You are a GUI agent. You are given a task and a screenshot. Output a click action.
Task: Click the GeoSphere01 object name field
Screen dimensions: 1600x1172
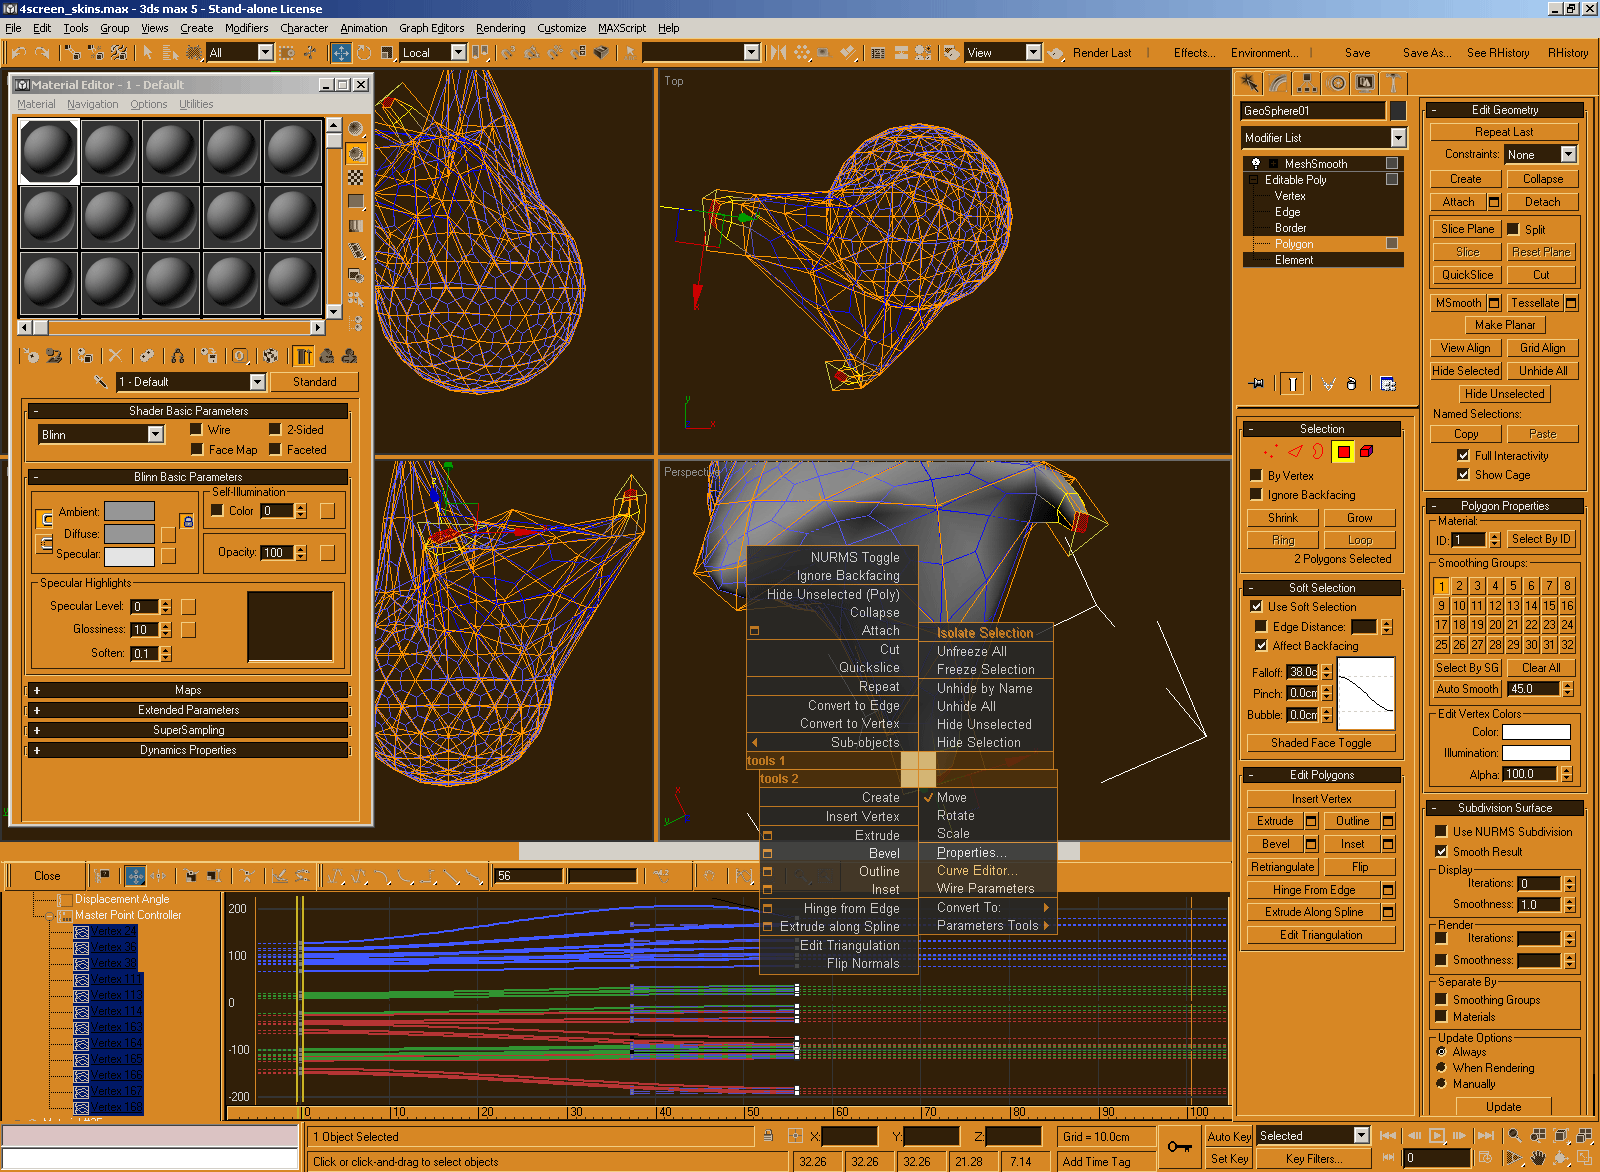(1313, 110)
